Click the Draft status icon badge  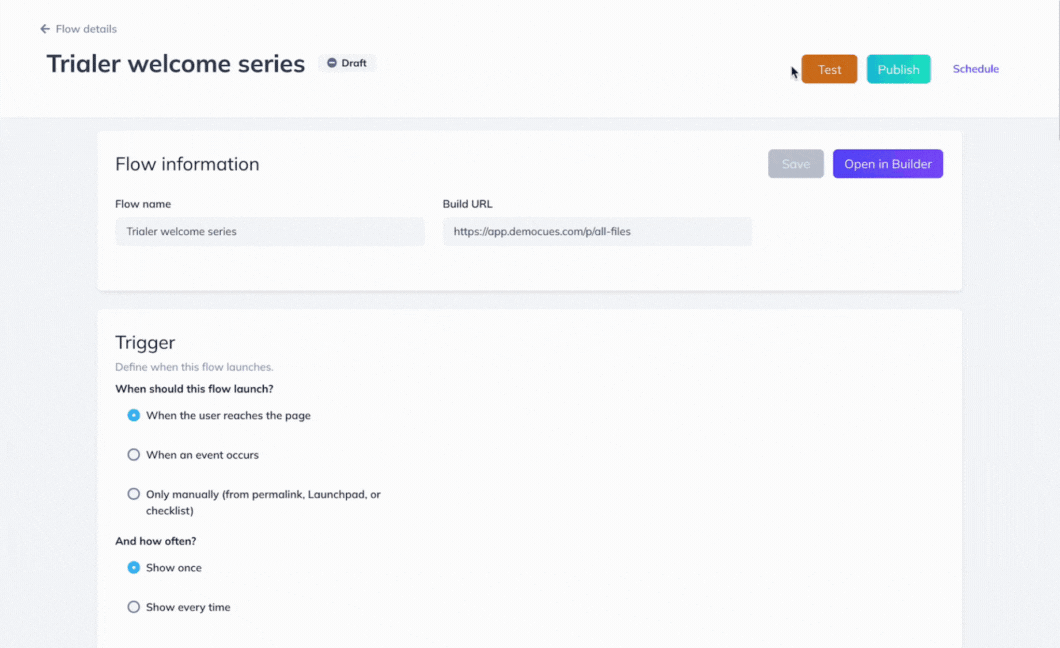click(332, 63)
